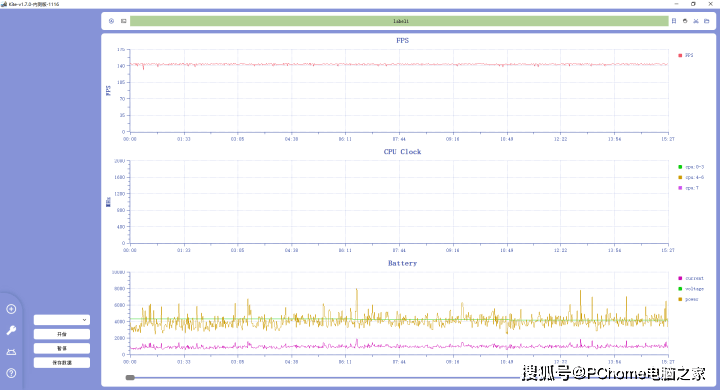Click the save icon right of label bar
720x390 pixels.
pos(674,21)
